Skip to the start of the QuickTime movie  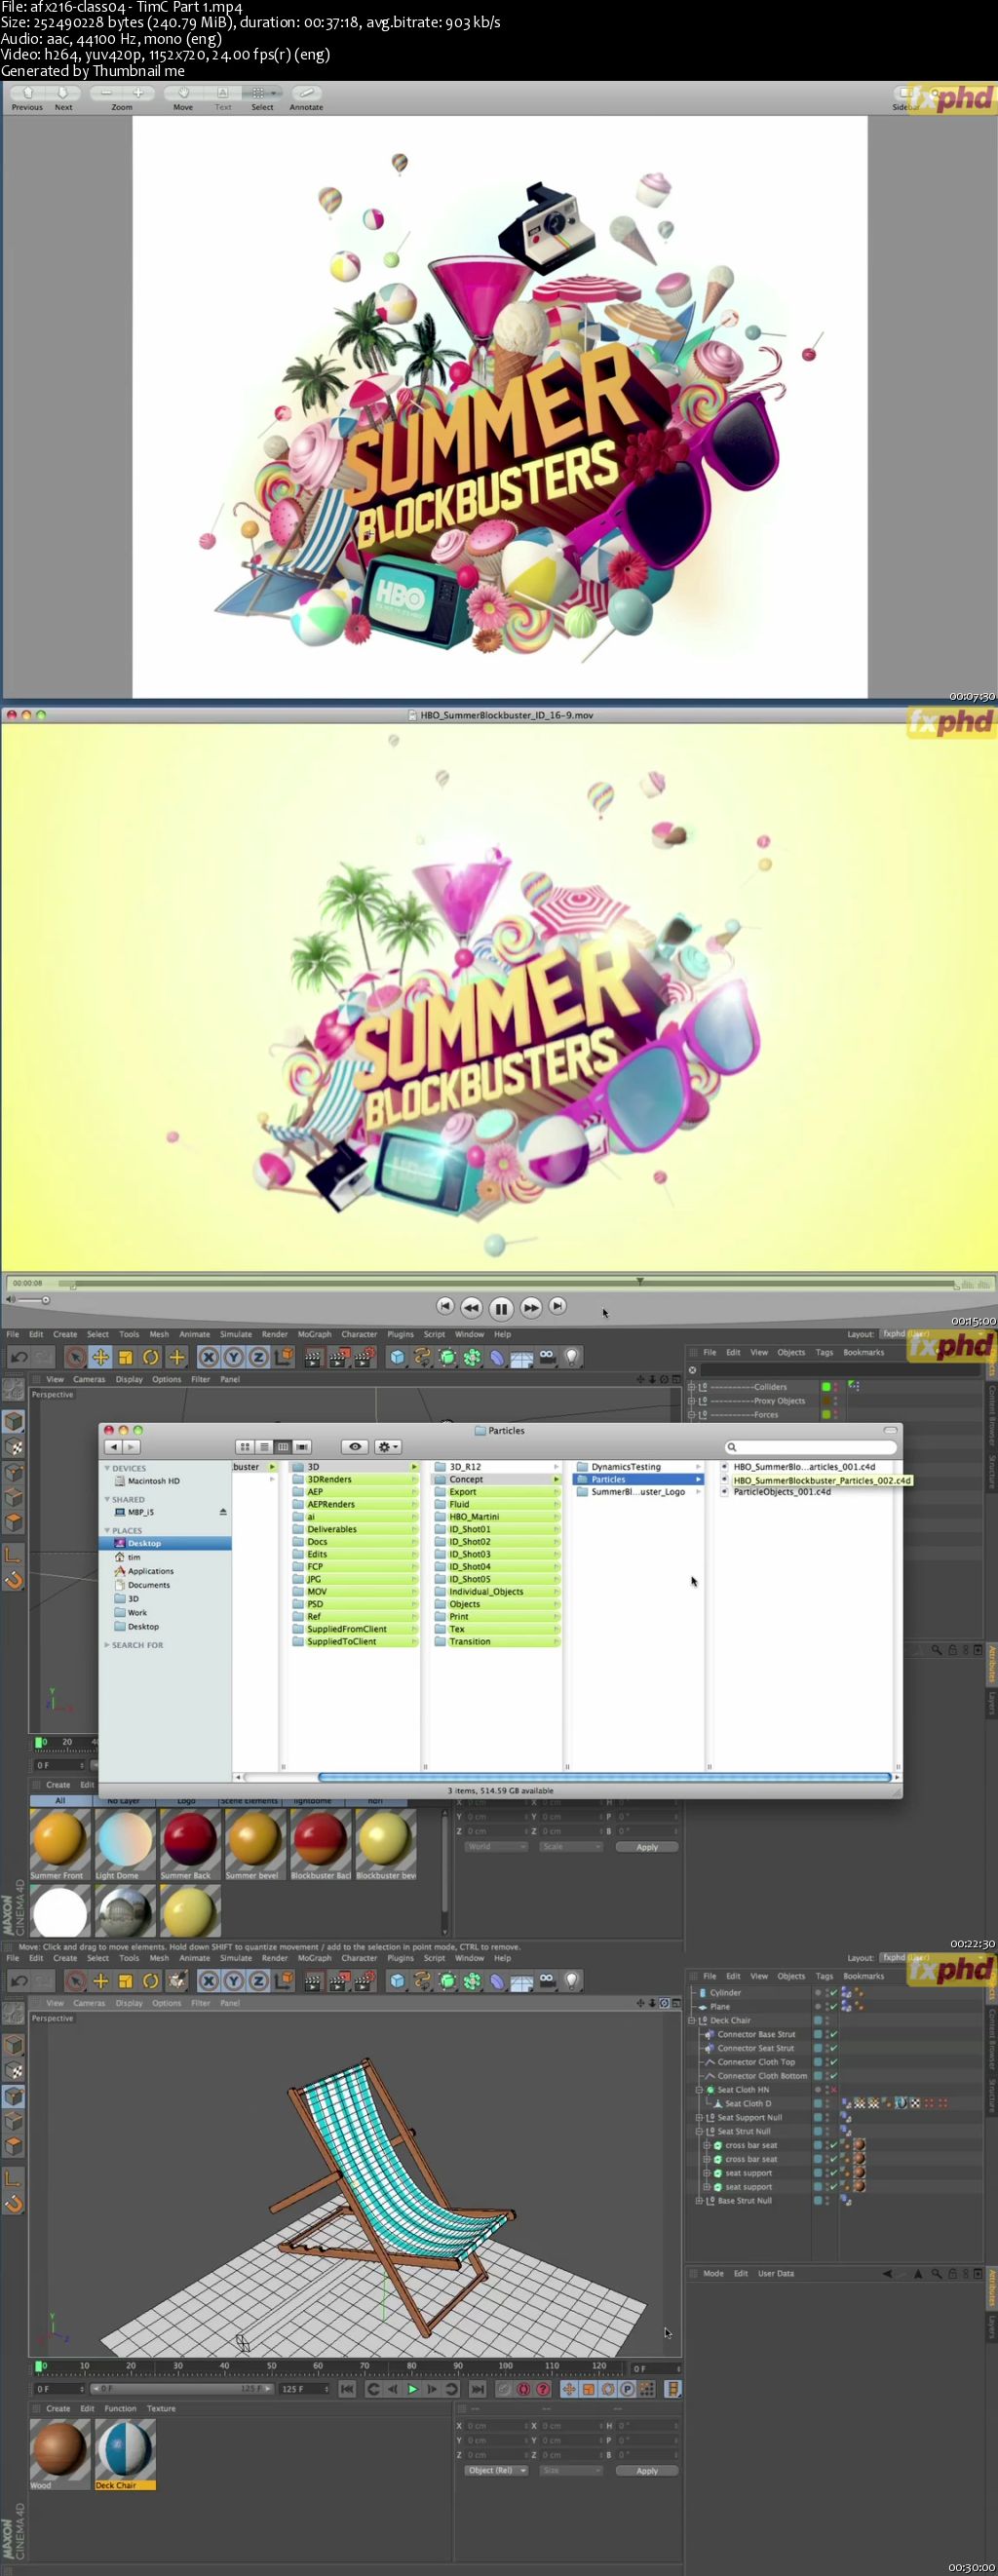[445, 1306]
